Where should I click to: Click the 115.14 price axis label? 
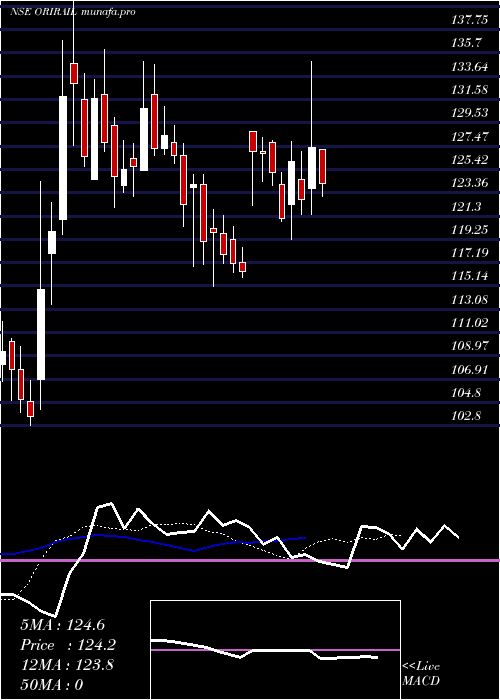click(470, 276)
